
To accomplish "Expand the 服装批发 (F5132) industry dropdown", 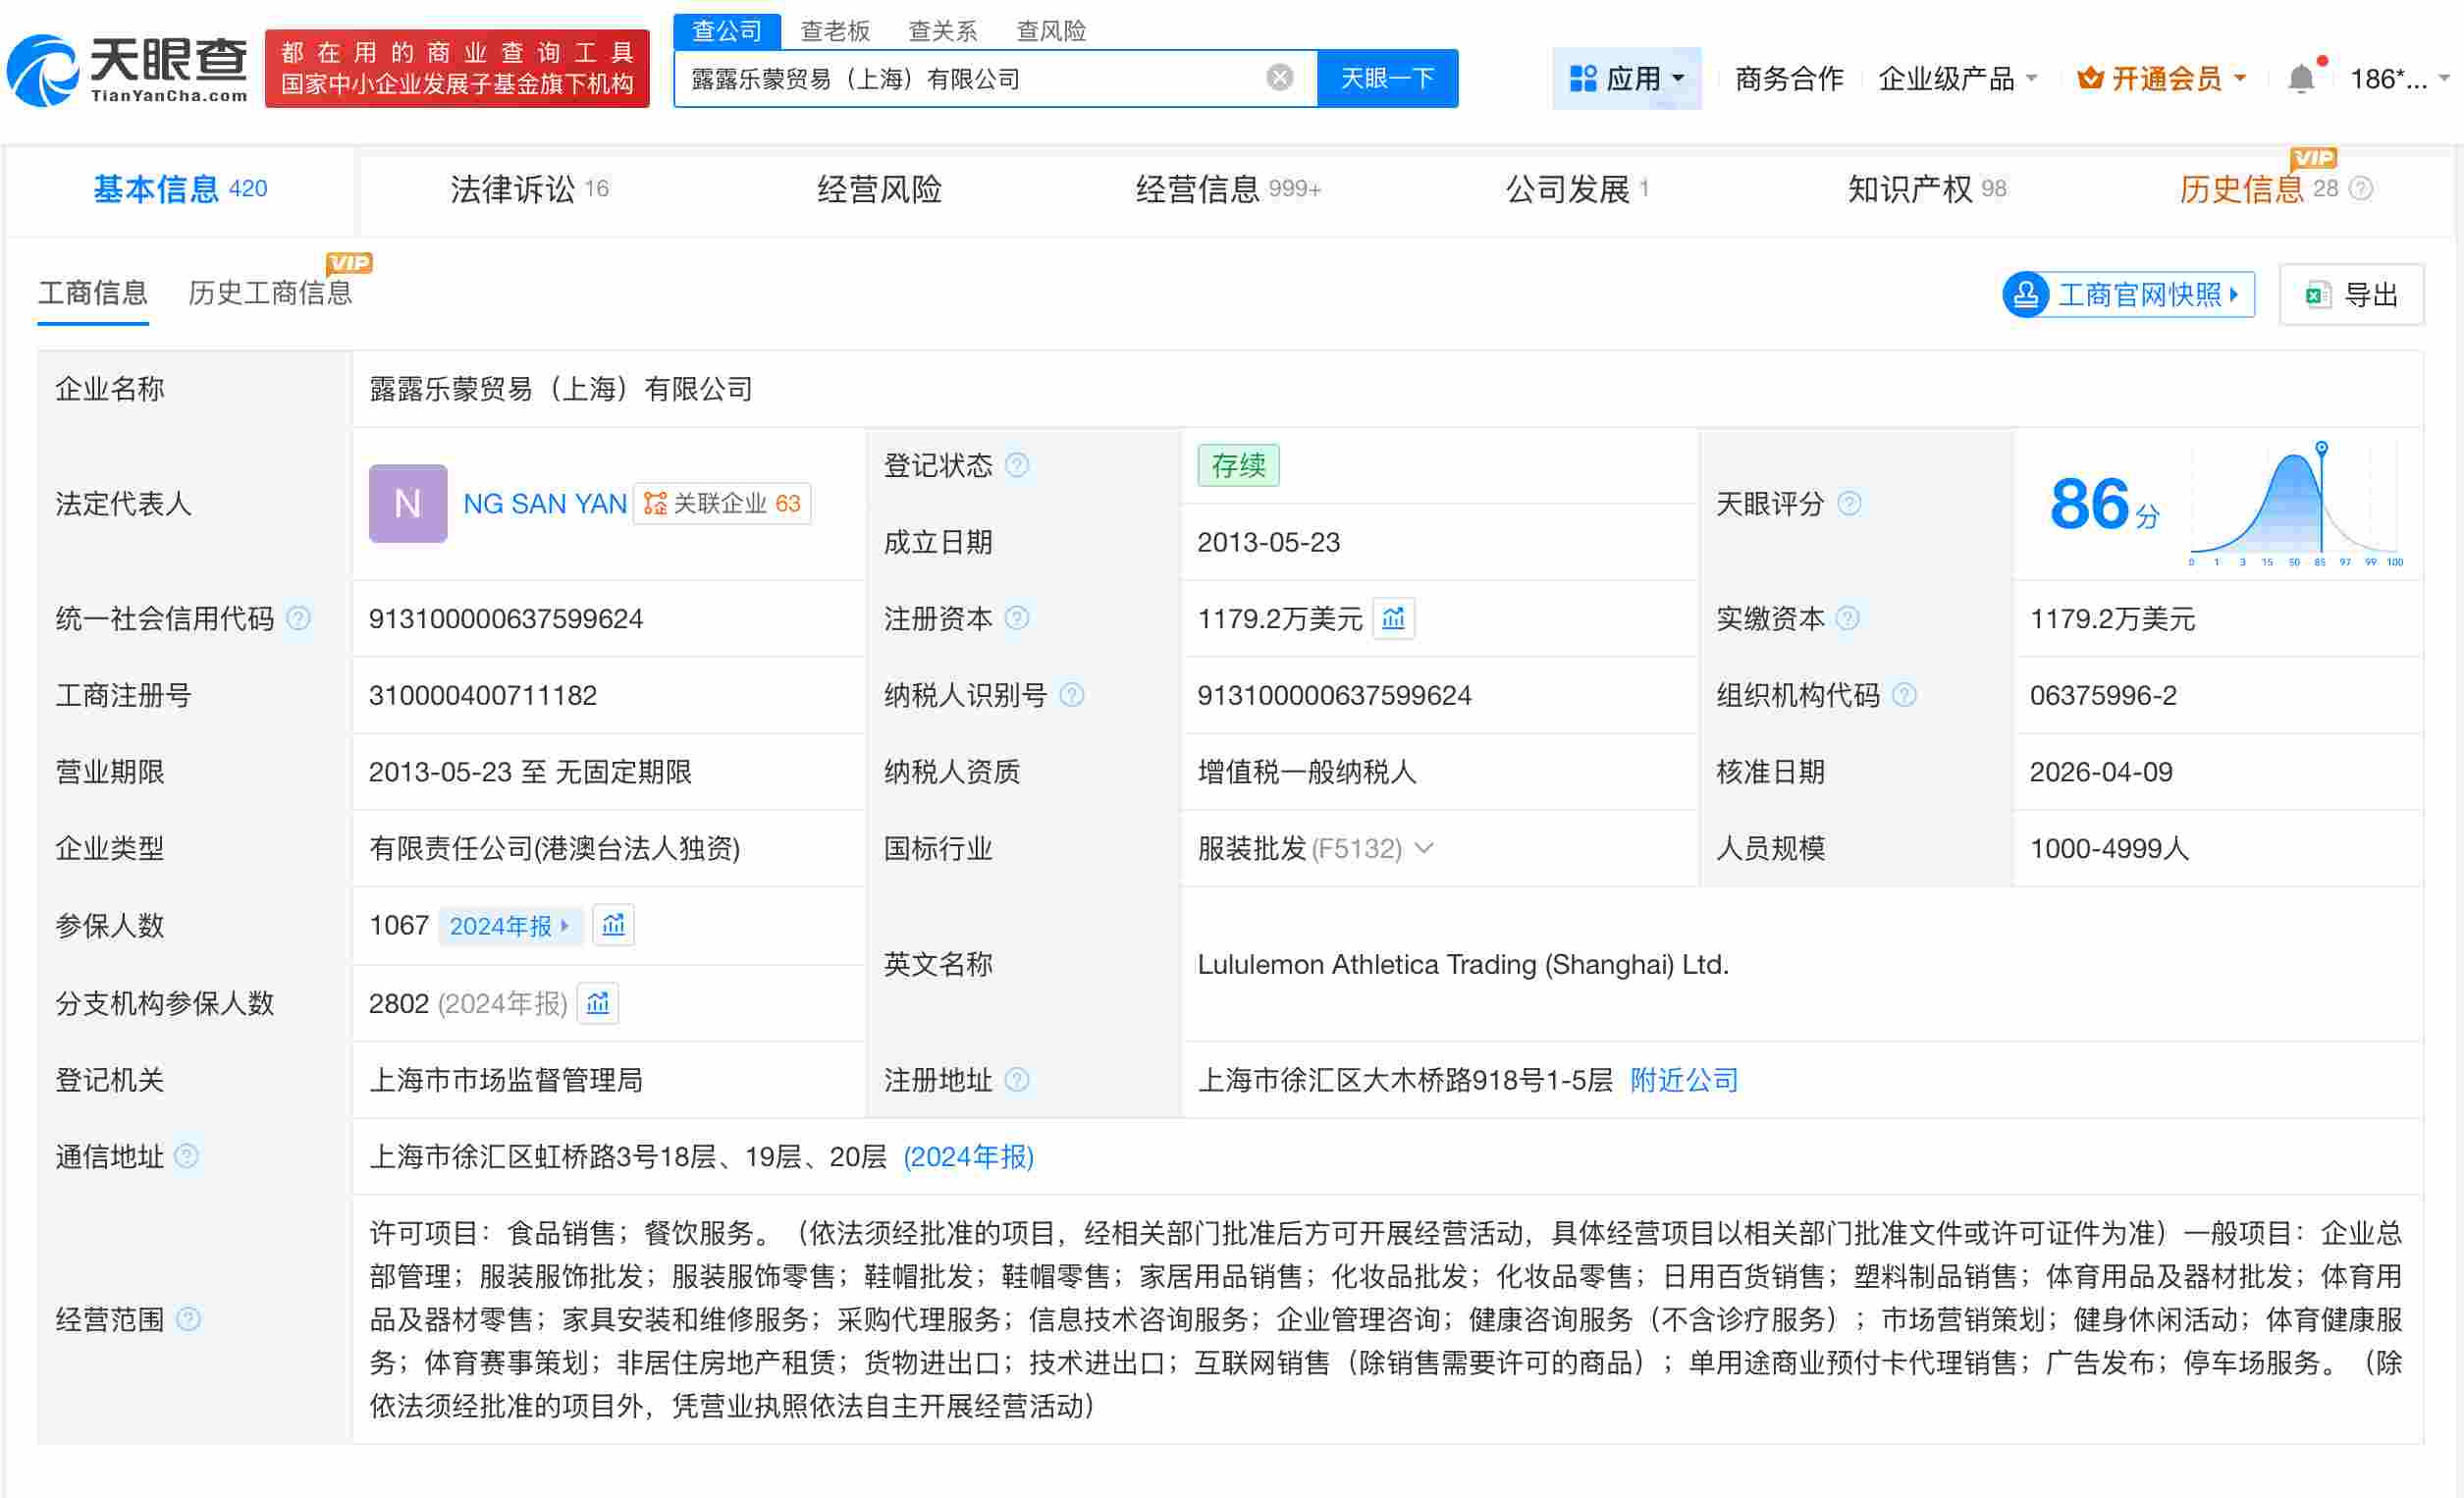I will click(x=1424, y=848).
